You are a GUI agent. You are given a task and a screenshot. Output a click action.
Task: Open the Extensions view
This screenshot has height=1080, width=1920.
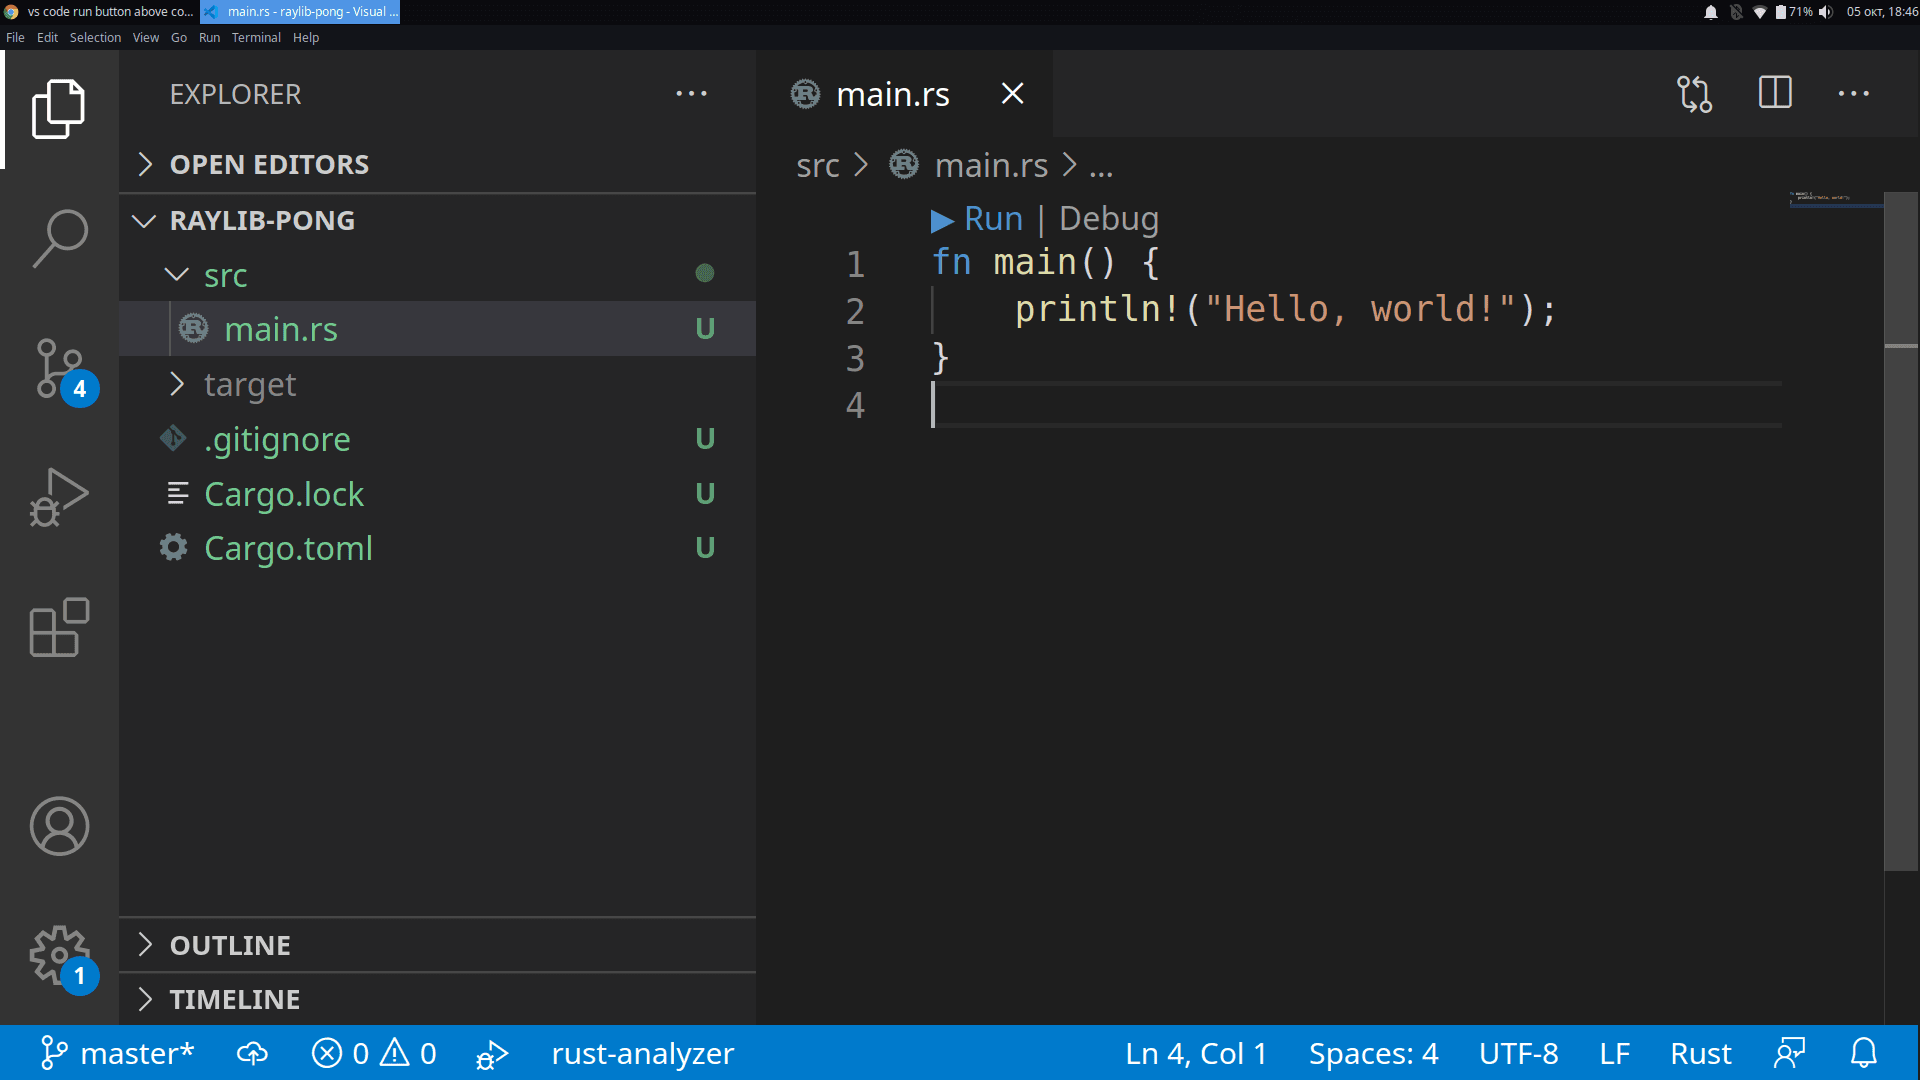point(59,627)
